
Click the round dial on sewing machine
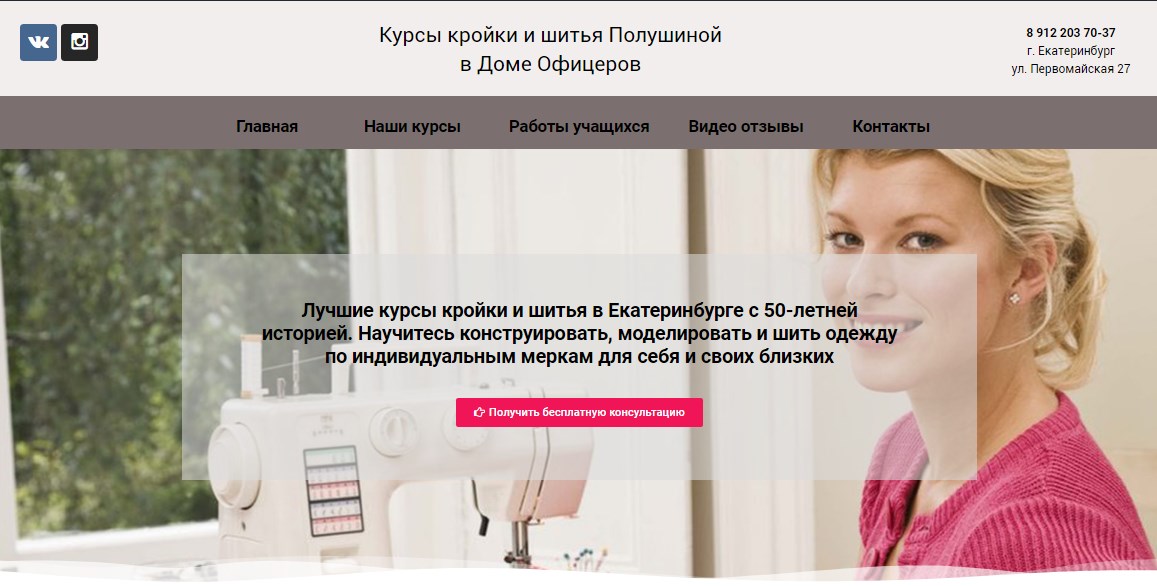394,431
